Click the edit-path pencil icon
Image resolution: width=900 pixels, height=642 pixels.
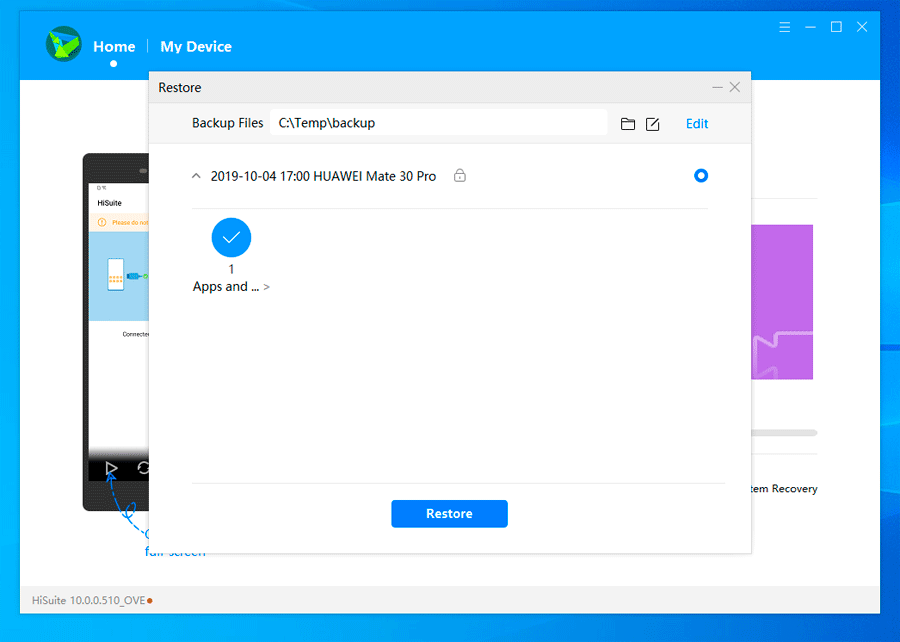pyautogui.click(x=653, y=124)
